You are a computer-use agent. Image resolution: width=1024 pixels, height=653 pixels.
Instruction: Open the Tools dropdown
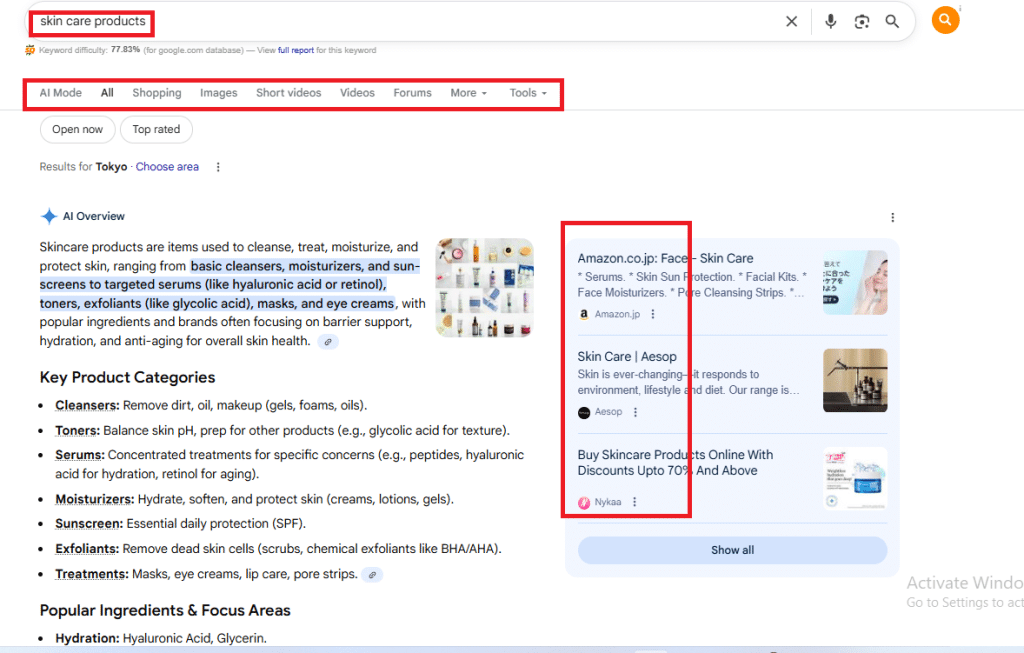[x=528, y=93]
